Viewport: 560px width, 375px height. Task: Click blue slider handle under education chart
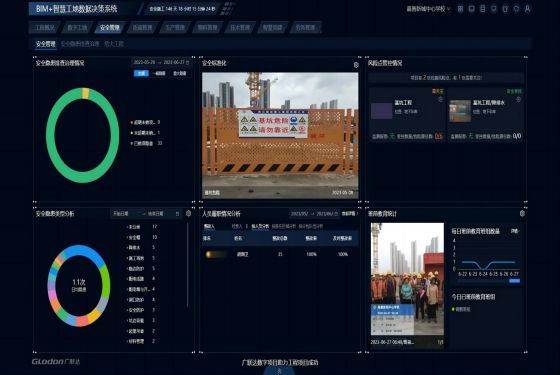[x=514, y=281]
